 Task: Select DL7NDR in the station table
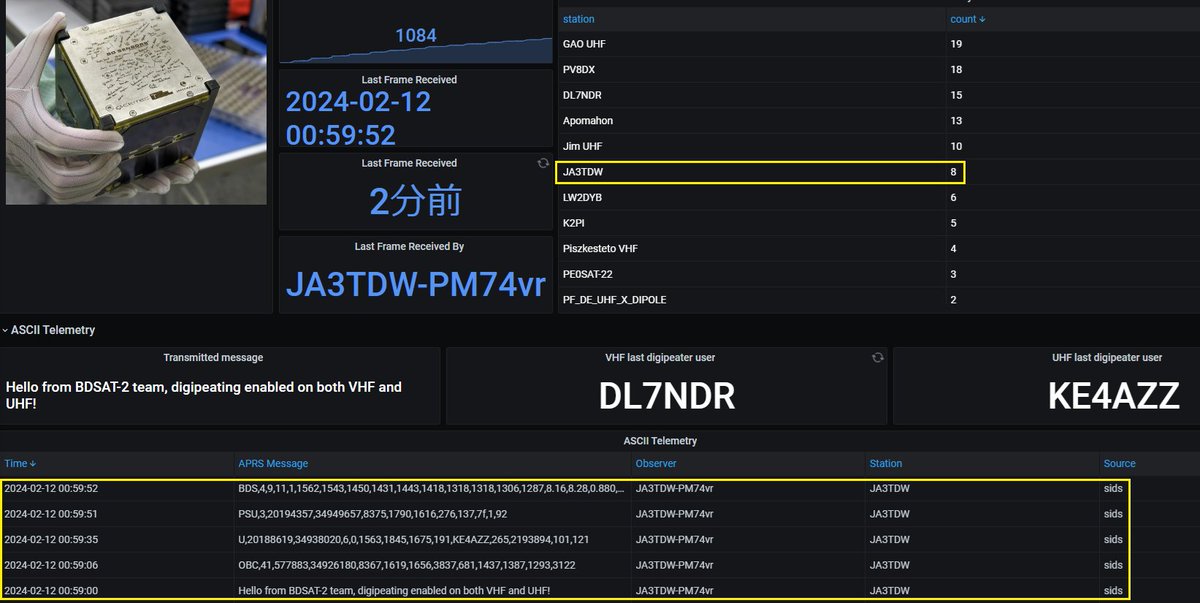tap(582, 96)
